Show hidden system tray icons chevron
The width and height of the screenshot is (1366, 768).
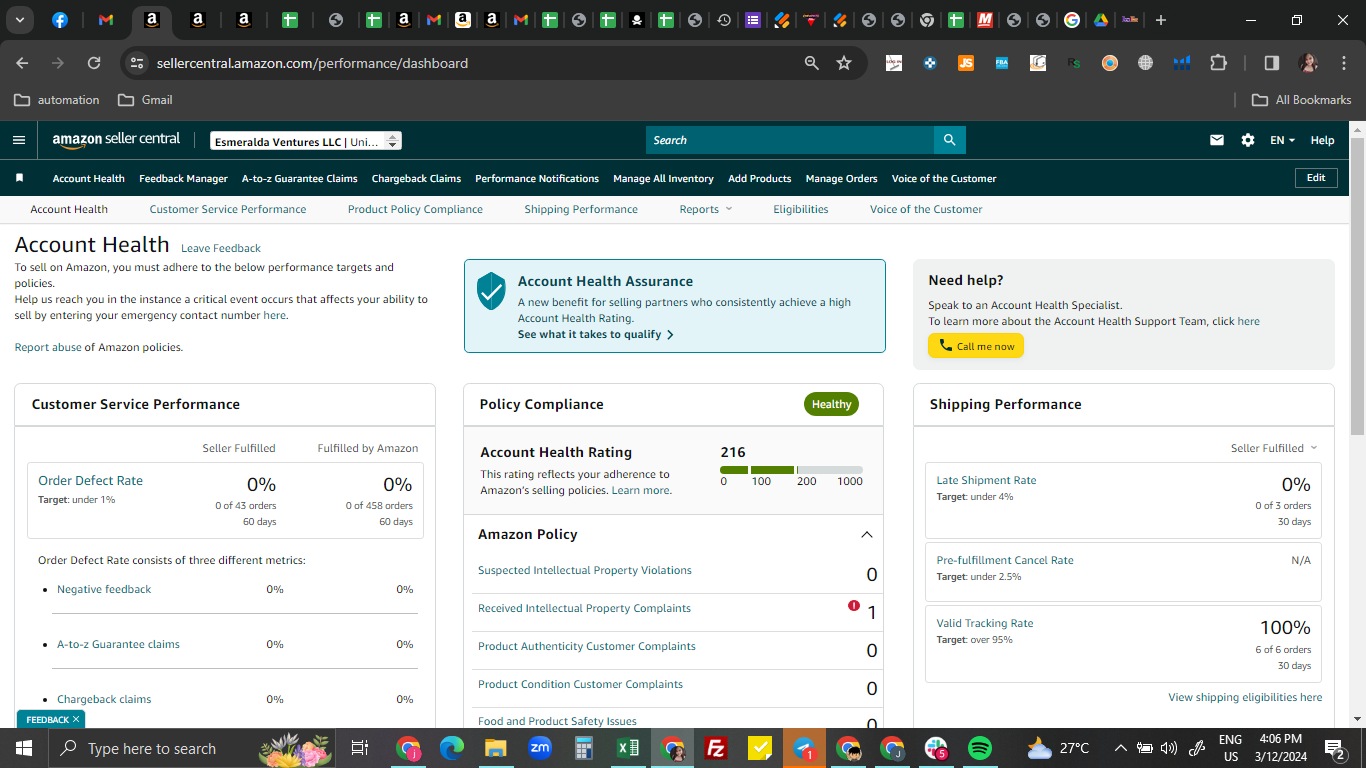[x=1120, y=748]
